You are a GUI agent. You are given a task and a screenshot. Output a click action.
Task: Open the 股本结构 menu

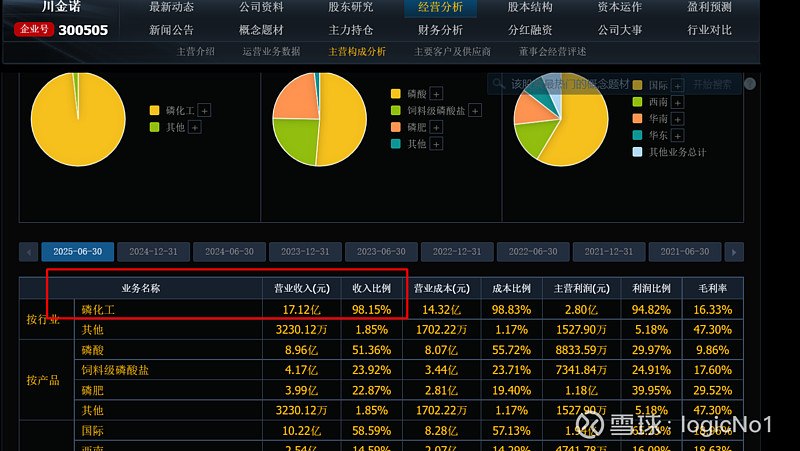click(x=530, y=7)
